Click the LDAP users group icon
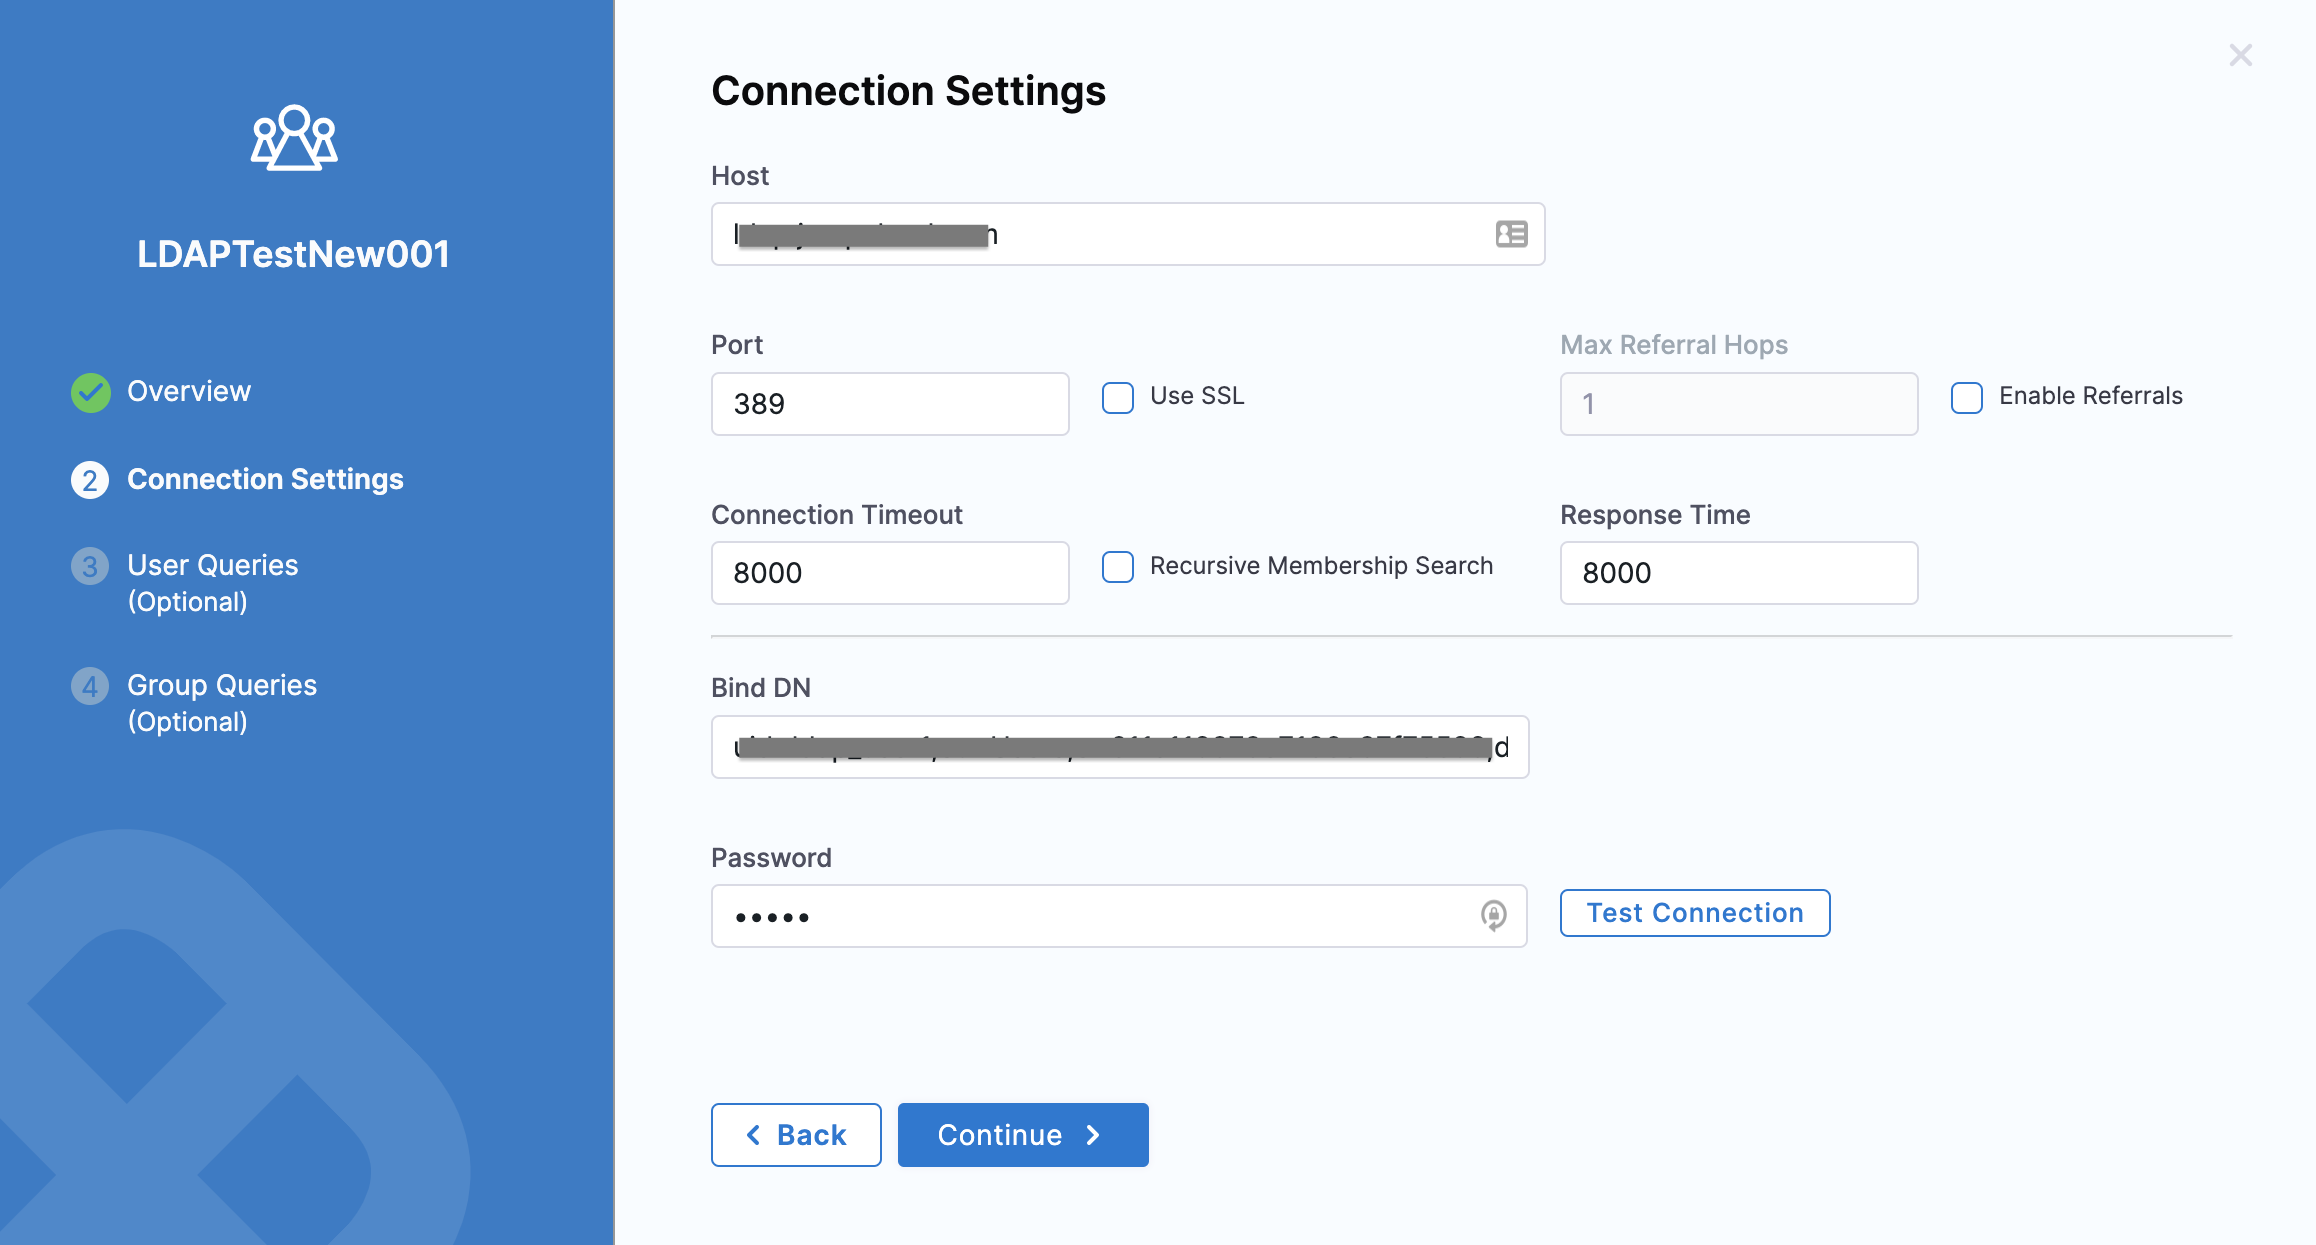Viewport: 2316px width, 1245px height. (294, 138)
